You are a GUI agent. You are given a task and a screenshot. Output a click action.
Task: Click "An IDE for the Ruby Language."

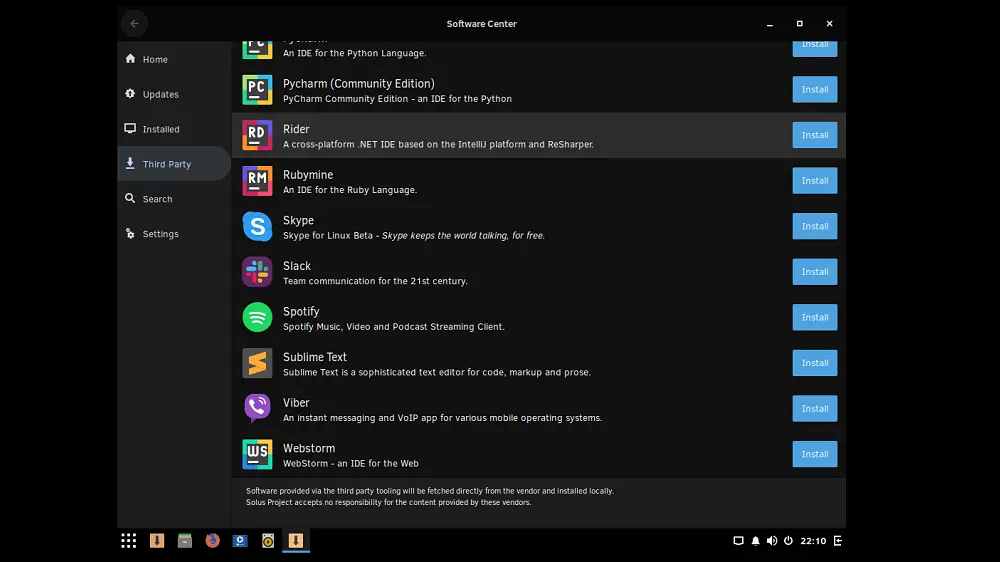(350, 190)
